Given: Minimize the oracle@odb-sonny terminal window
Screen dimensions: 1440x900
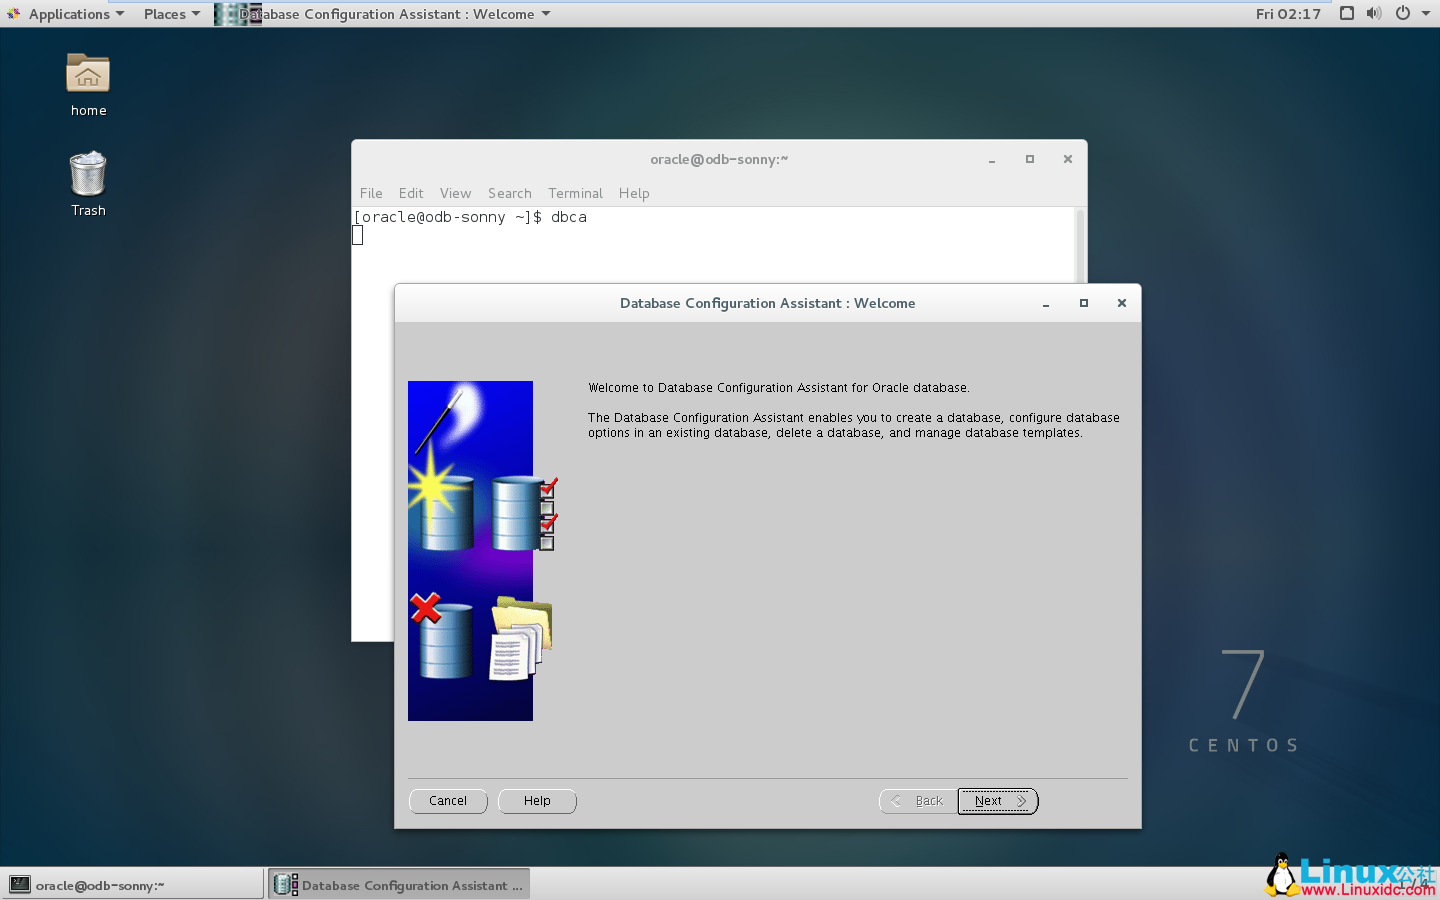Looking at the screenshot, I should (992, 160).
